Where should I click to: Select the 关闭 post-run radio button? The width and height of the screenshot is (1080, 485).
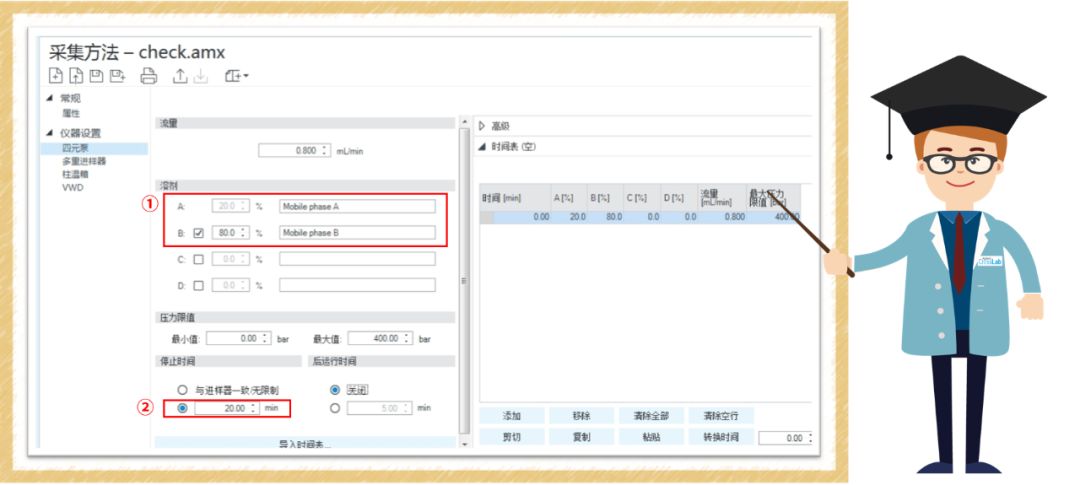335,390
